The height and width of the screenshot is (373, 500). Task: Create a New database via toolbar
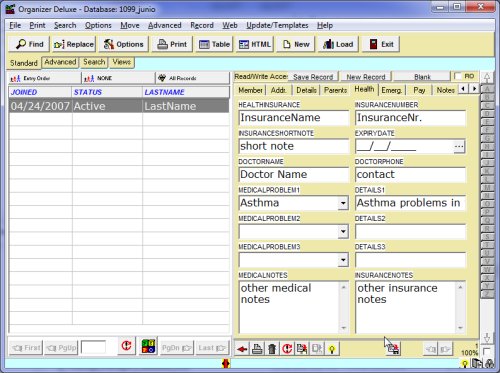pyautogui.click(x=296, y=44)
